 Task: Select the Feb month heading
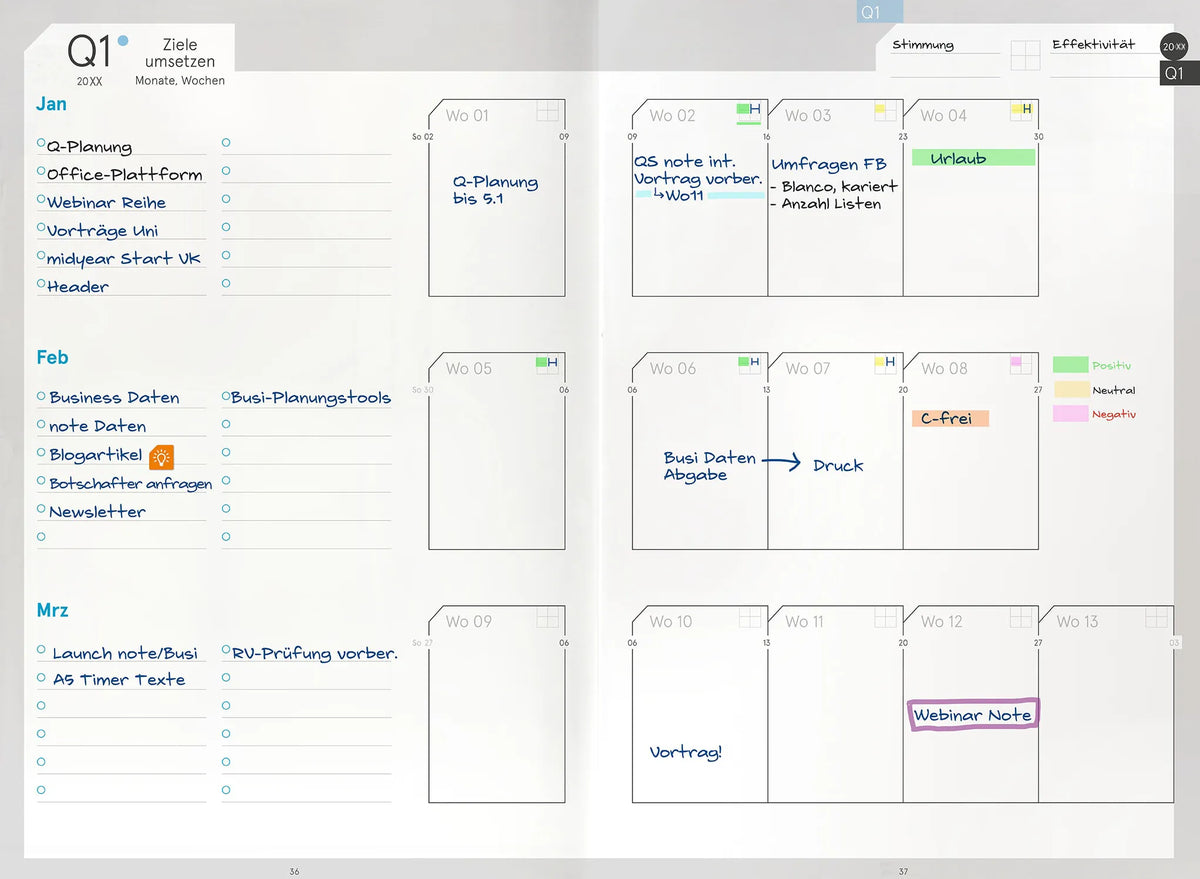click(x=52, y=357)
